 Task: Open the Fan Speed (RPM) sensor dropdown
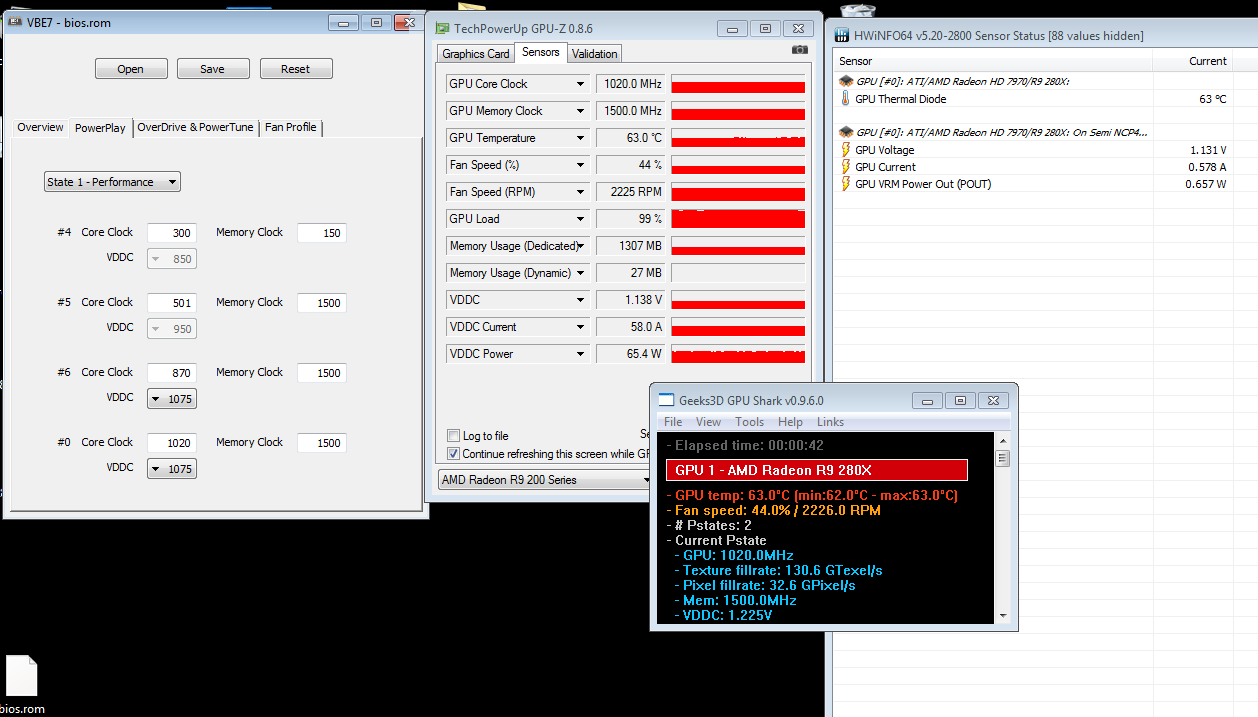coord(580,192)
